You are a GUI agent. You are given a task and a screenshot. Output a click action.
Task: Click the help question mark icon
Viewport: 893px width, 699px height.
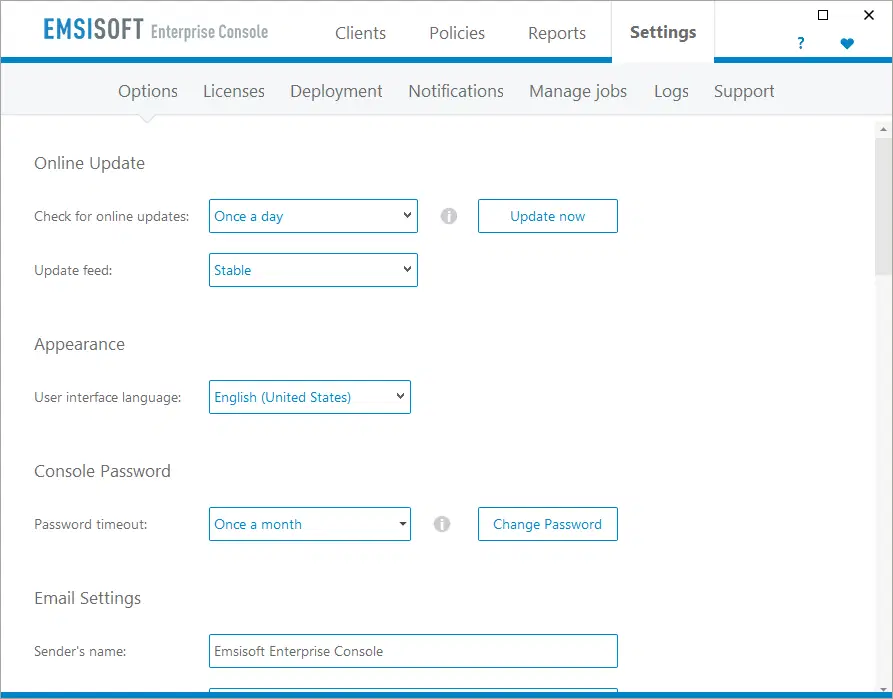[801, 44]
